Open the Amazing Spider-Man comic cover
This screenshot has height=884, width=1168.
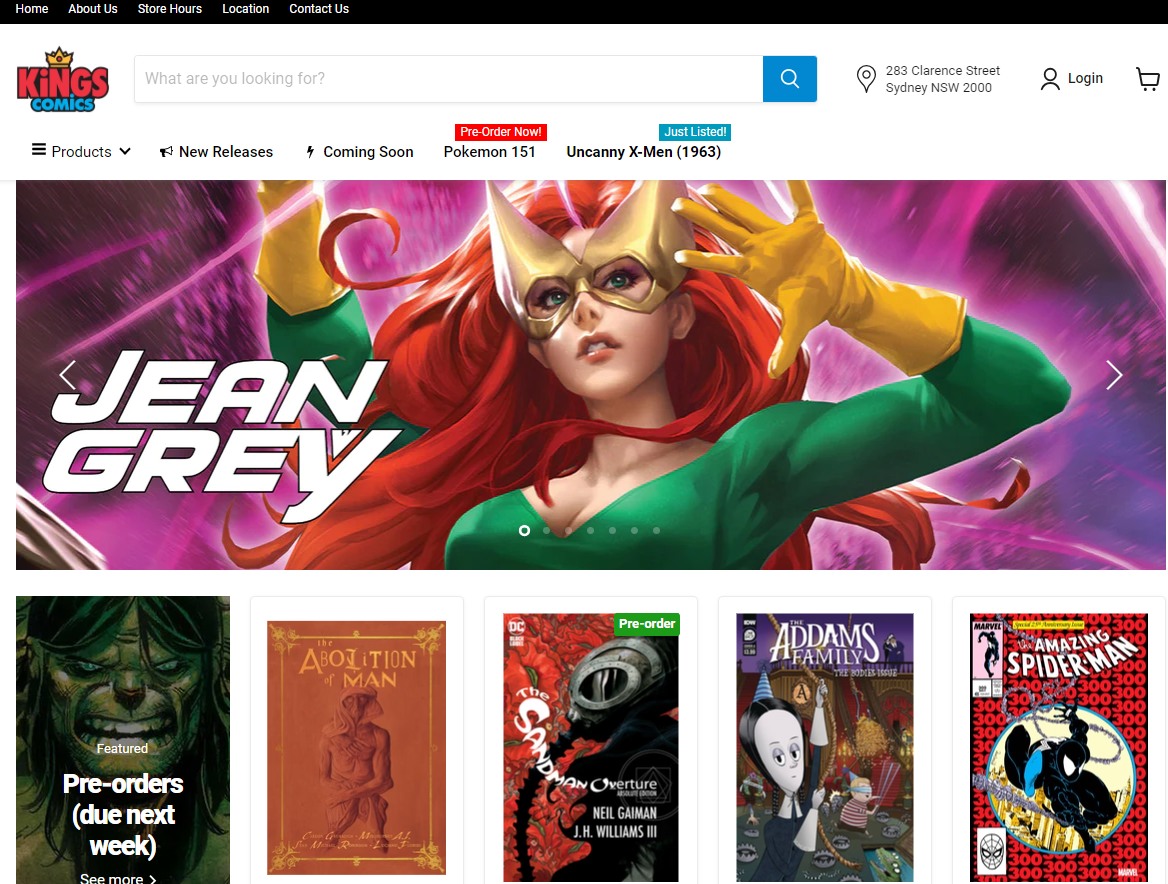pos(1058,748)
